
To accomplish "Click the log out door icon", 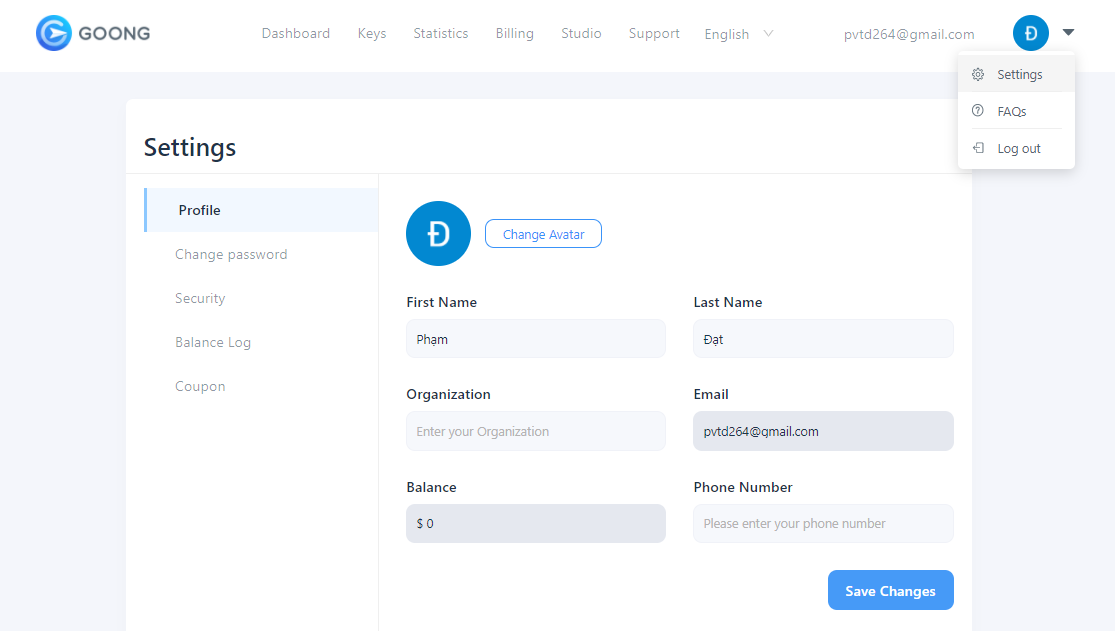I will click(x=978, y=148).
